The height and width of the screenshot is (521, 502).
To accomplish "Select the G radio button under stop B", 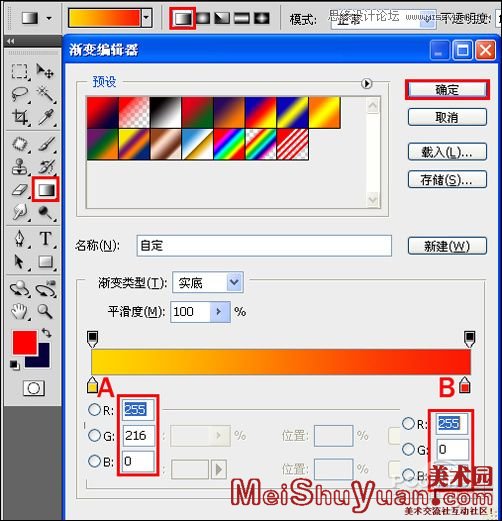I will pos(408,449).
